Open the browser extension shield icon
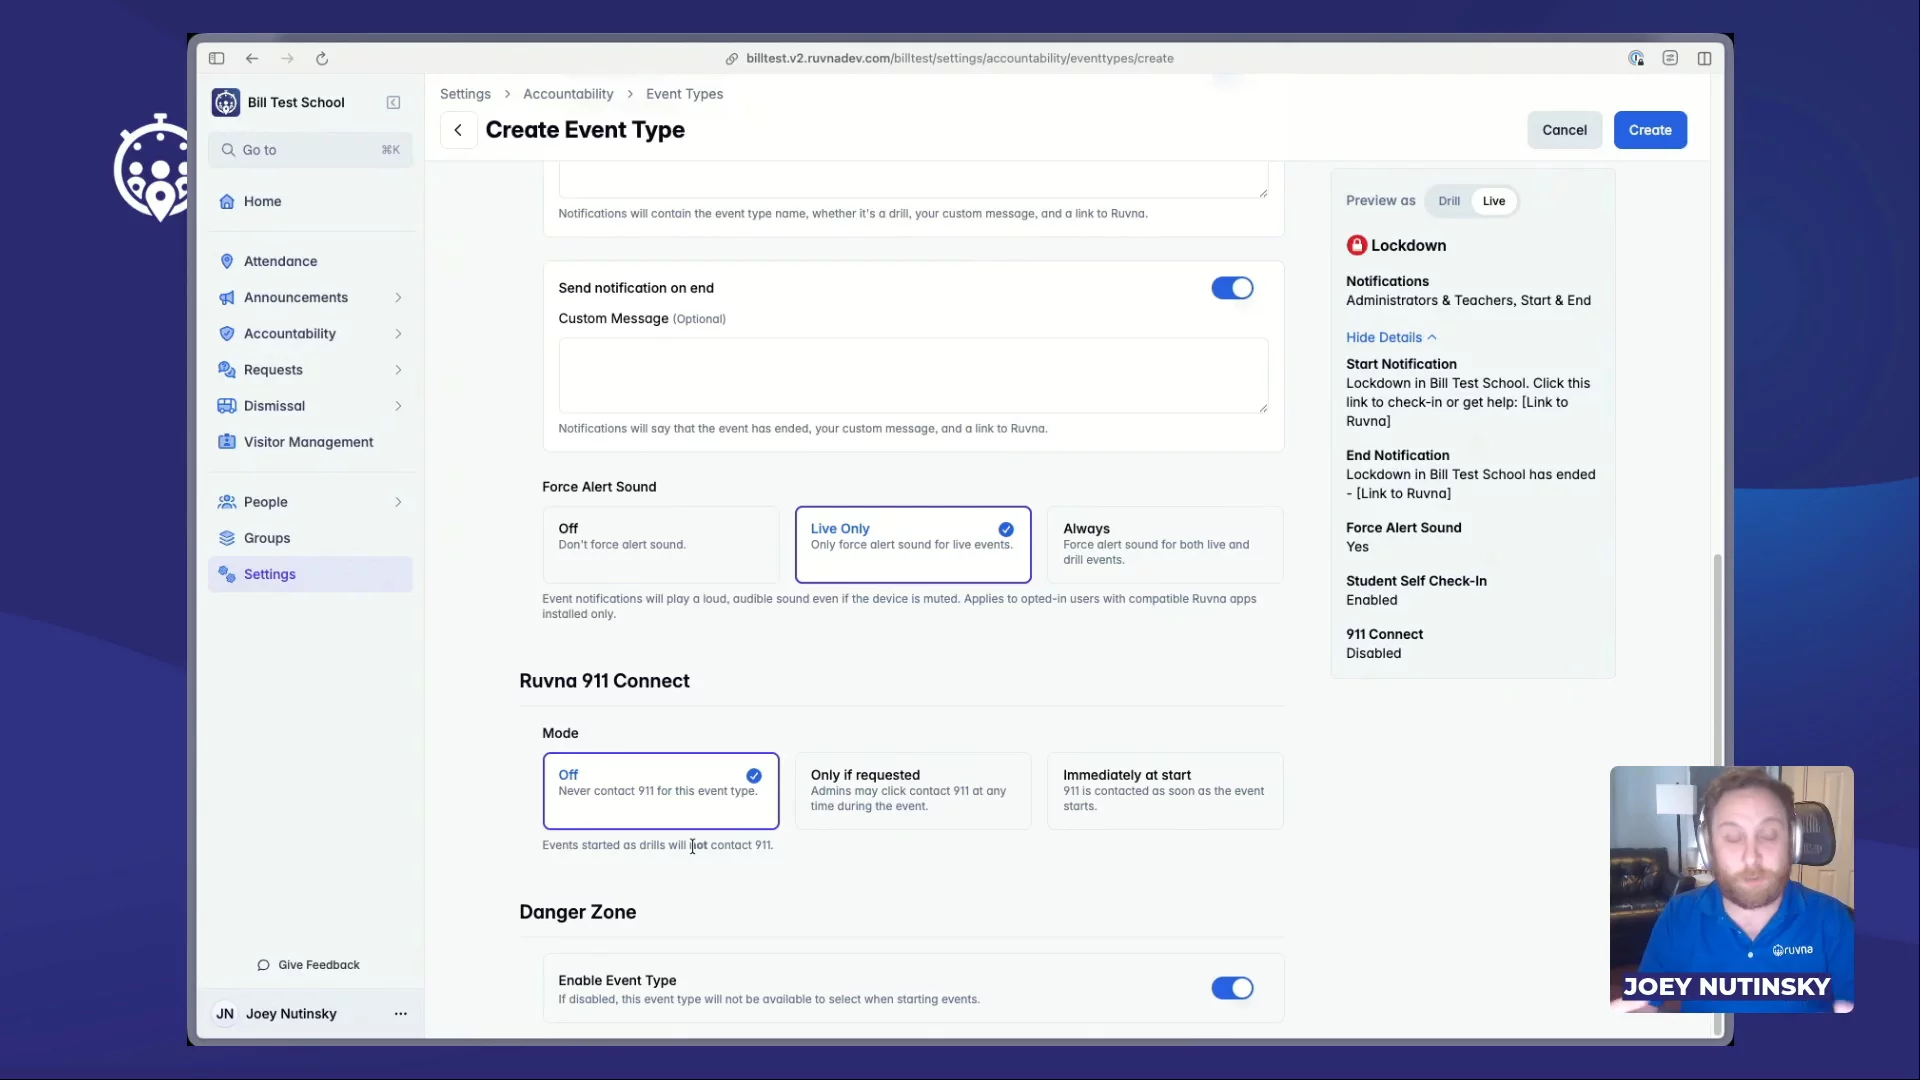This screenshot has height=1080, width=1920. click(1636, 58)
